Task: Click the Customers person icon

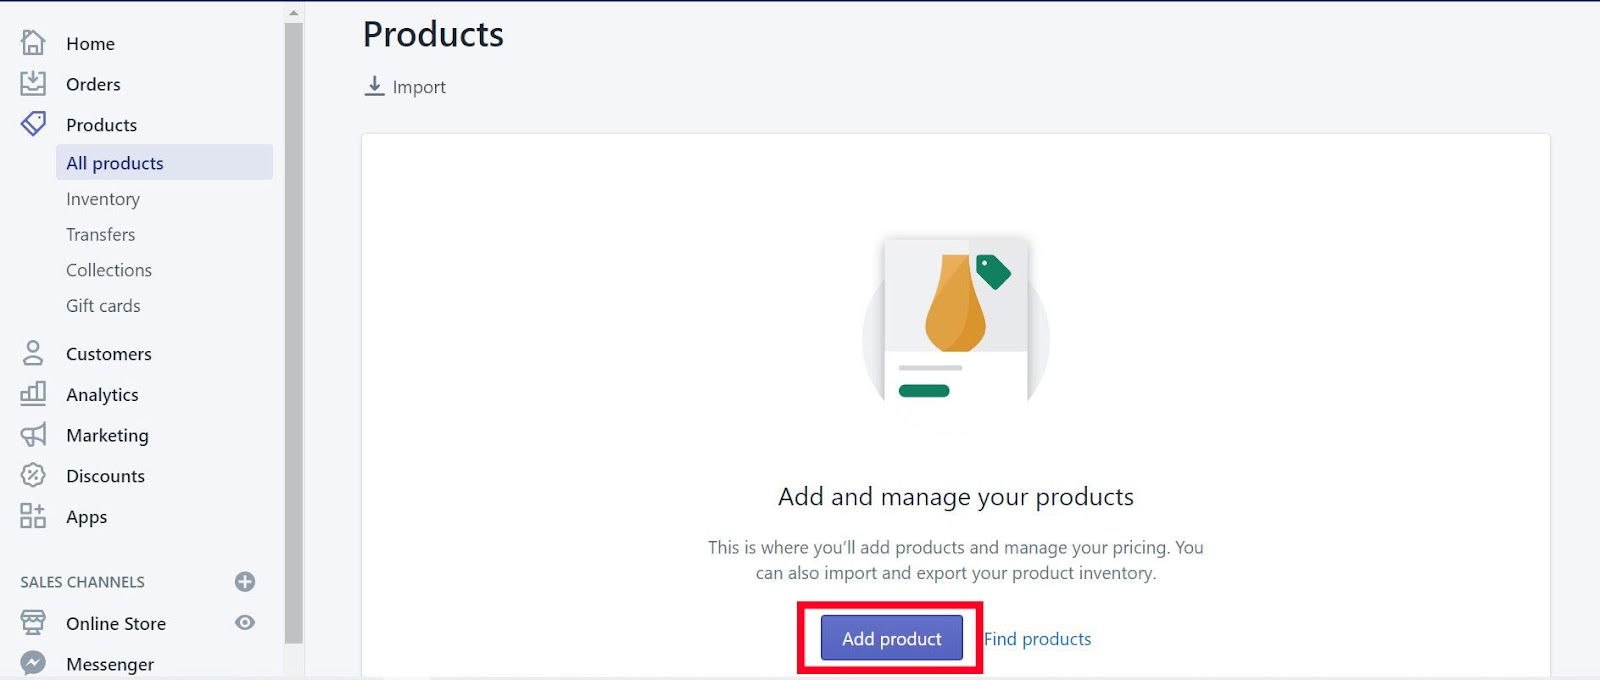Action: pyautogui.click(x=33, y=353)
